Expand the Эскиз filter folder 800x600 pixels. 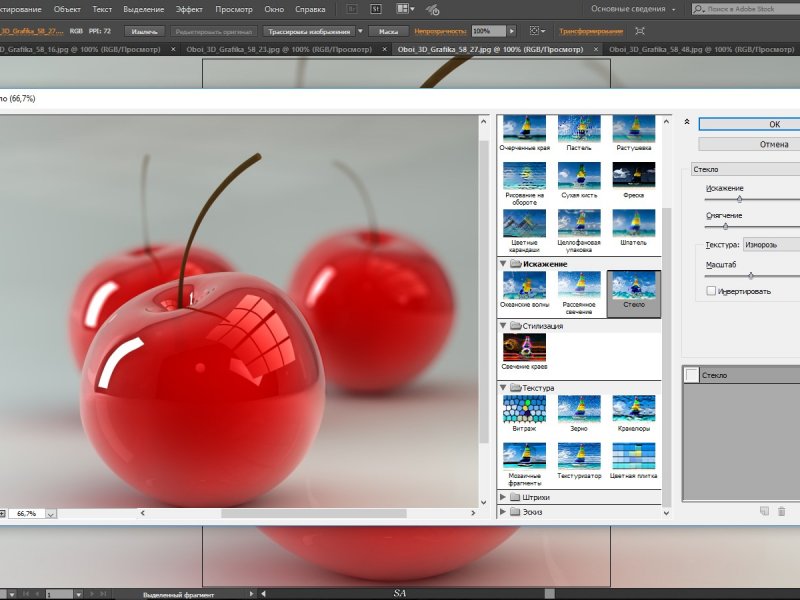[503, 512]
